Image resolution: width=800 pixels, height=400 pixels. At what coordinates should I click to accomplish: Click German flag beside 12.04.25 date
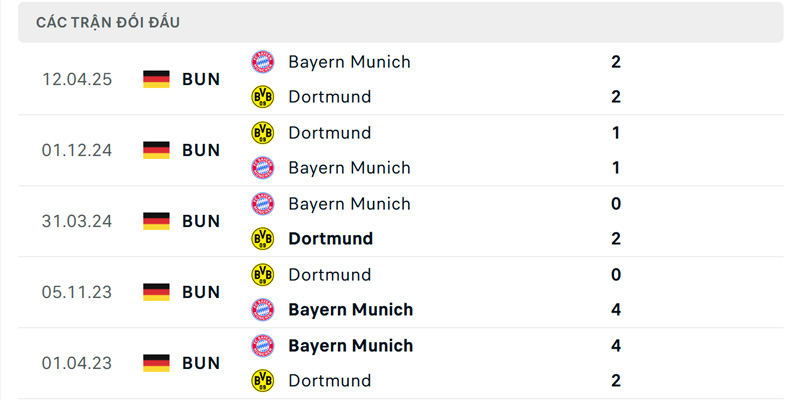(156, 79)
